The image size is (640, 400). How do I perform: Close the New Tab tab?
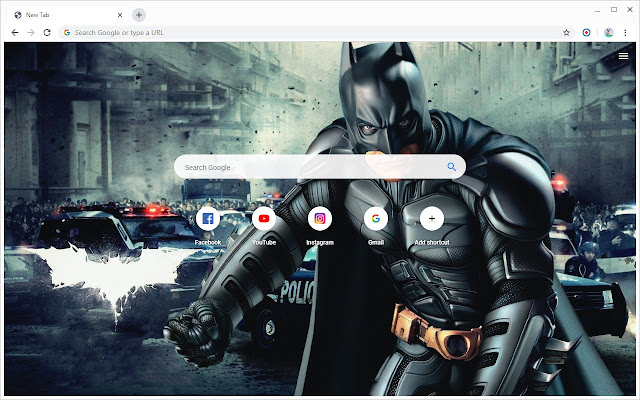pos(120,15)
